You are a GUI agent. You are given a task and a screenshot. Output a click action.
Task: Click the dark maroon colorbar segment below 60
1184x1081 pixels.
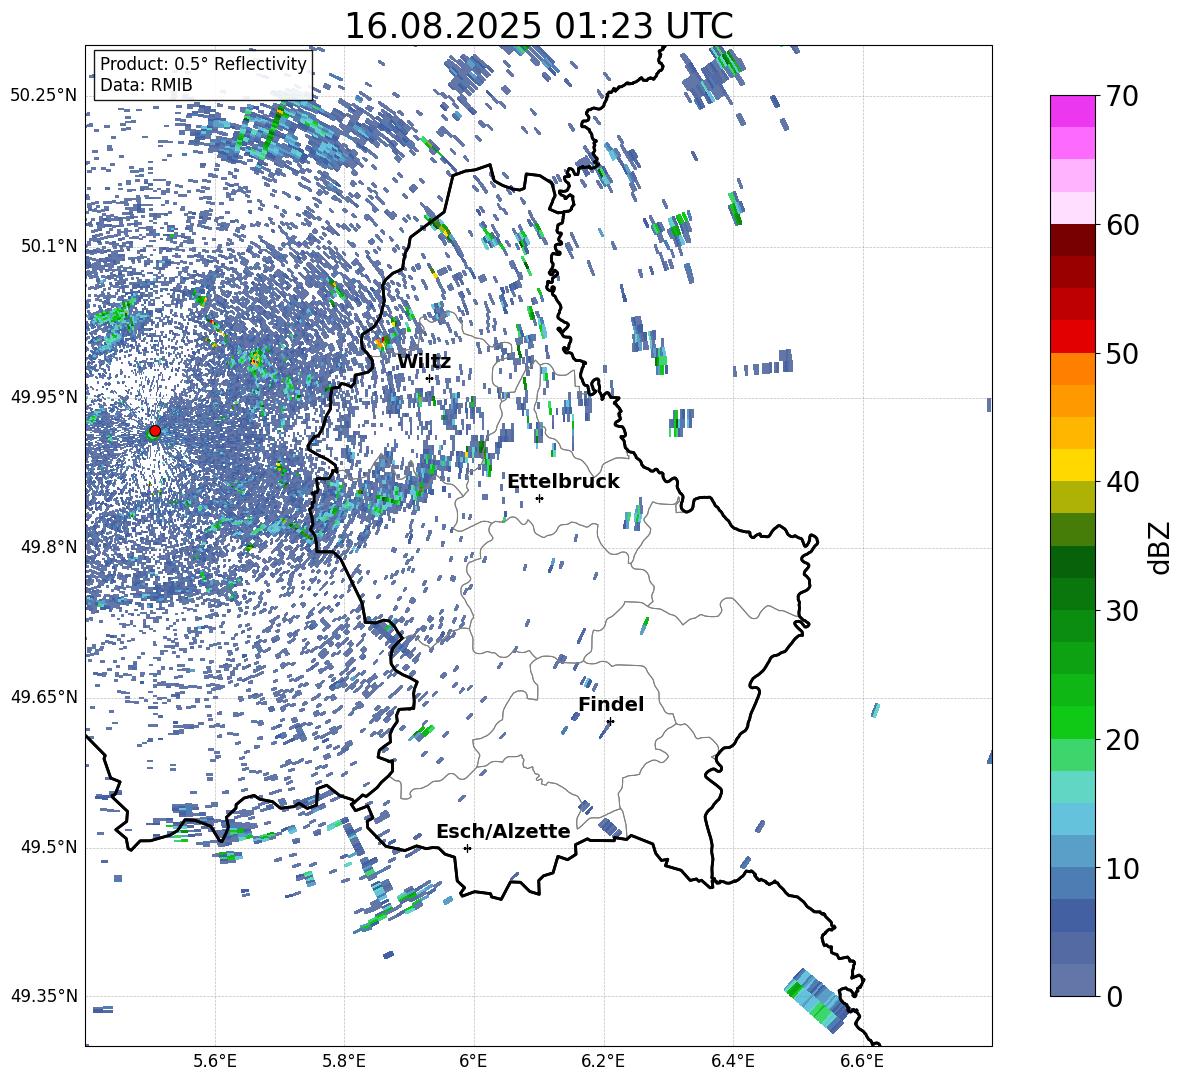coord(1072,240)
